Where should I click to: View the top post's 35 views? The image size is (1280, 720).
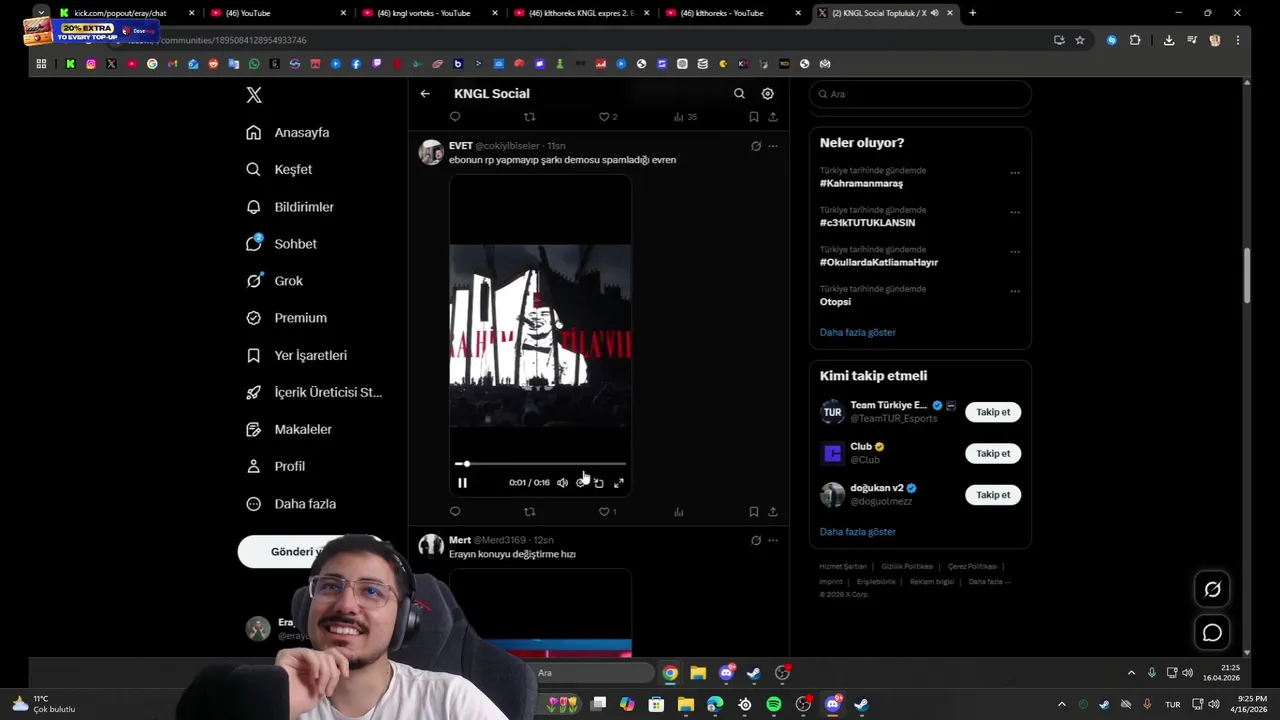[x=685, y=117]
